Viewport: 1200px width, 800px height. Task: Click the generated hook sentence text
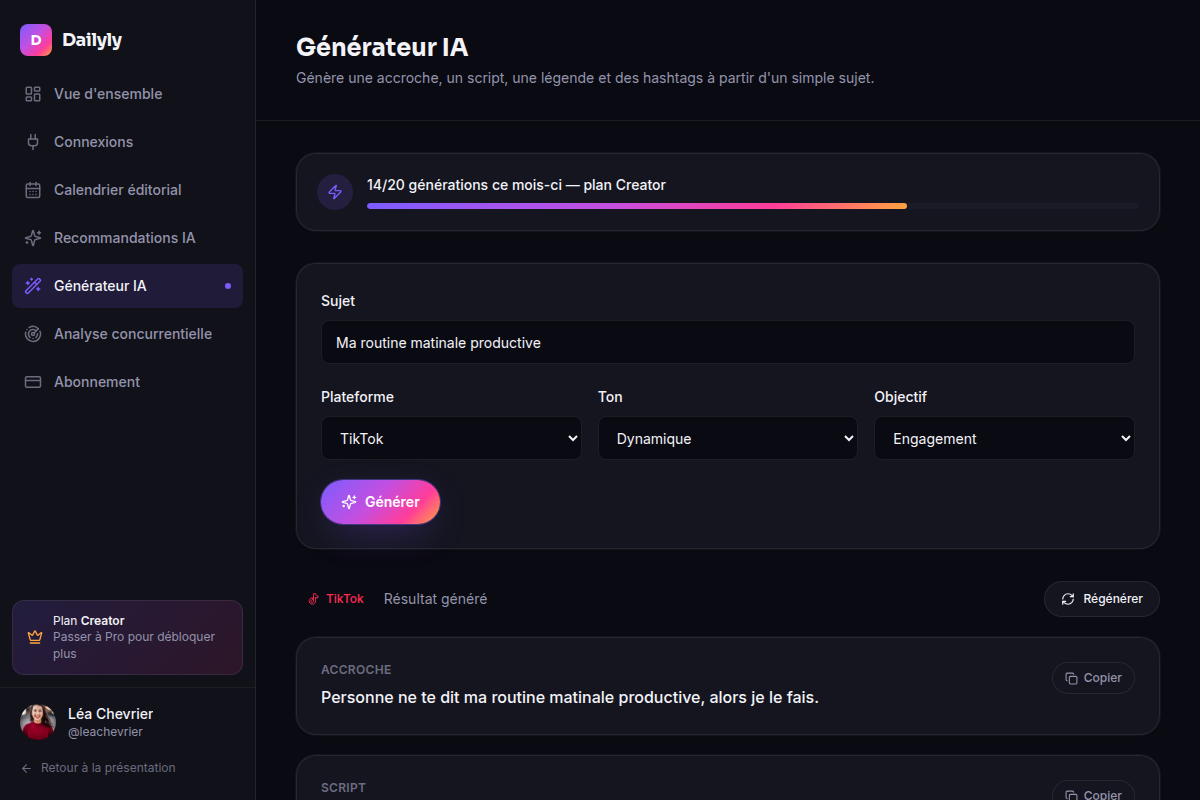point(570,697)
